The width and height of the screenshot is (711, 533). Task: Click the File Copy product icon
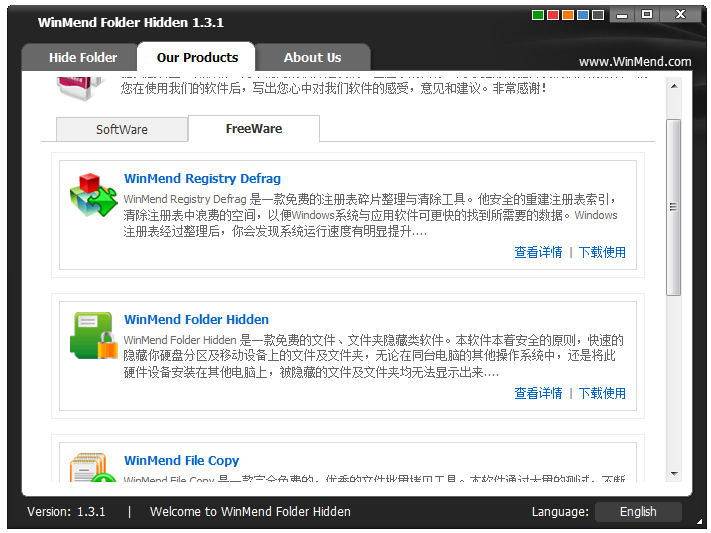[93, 467]
